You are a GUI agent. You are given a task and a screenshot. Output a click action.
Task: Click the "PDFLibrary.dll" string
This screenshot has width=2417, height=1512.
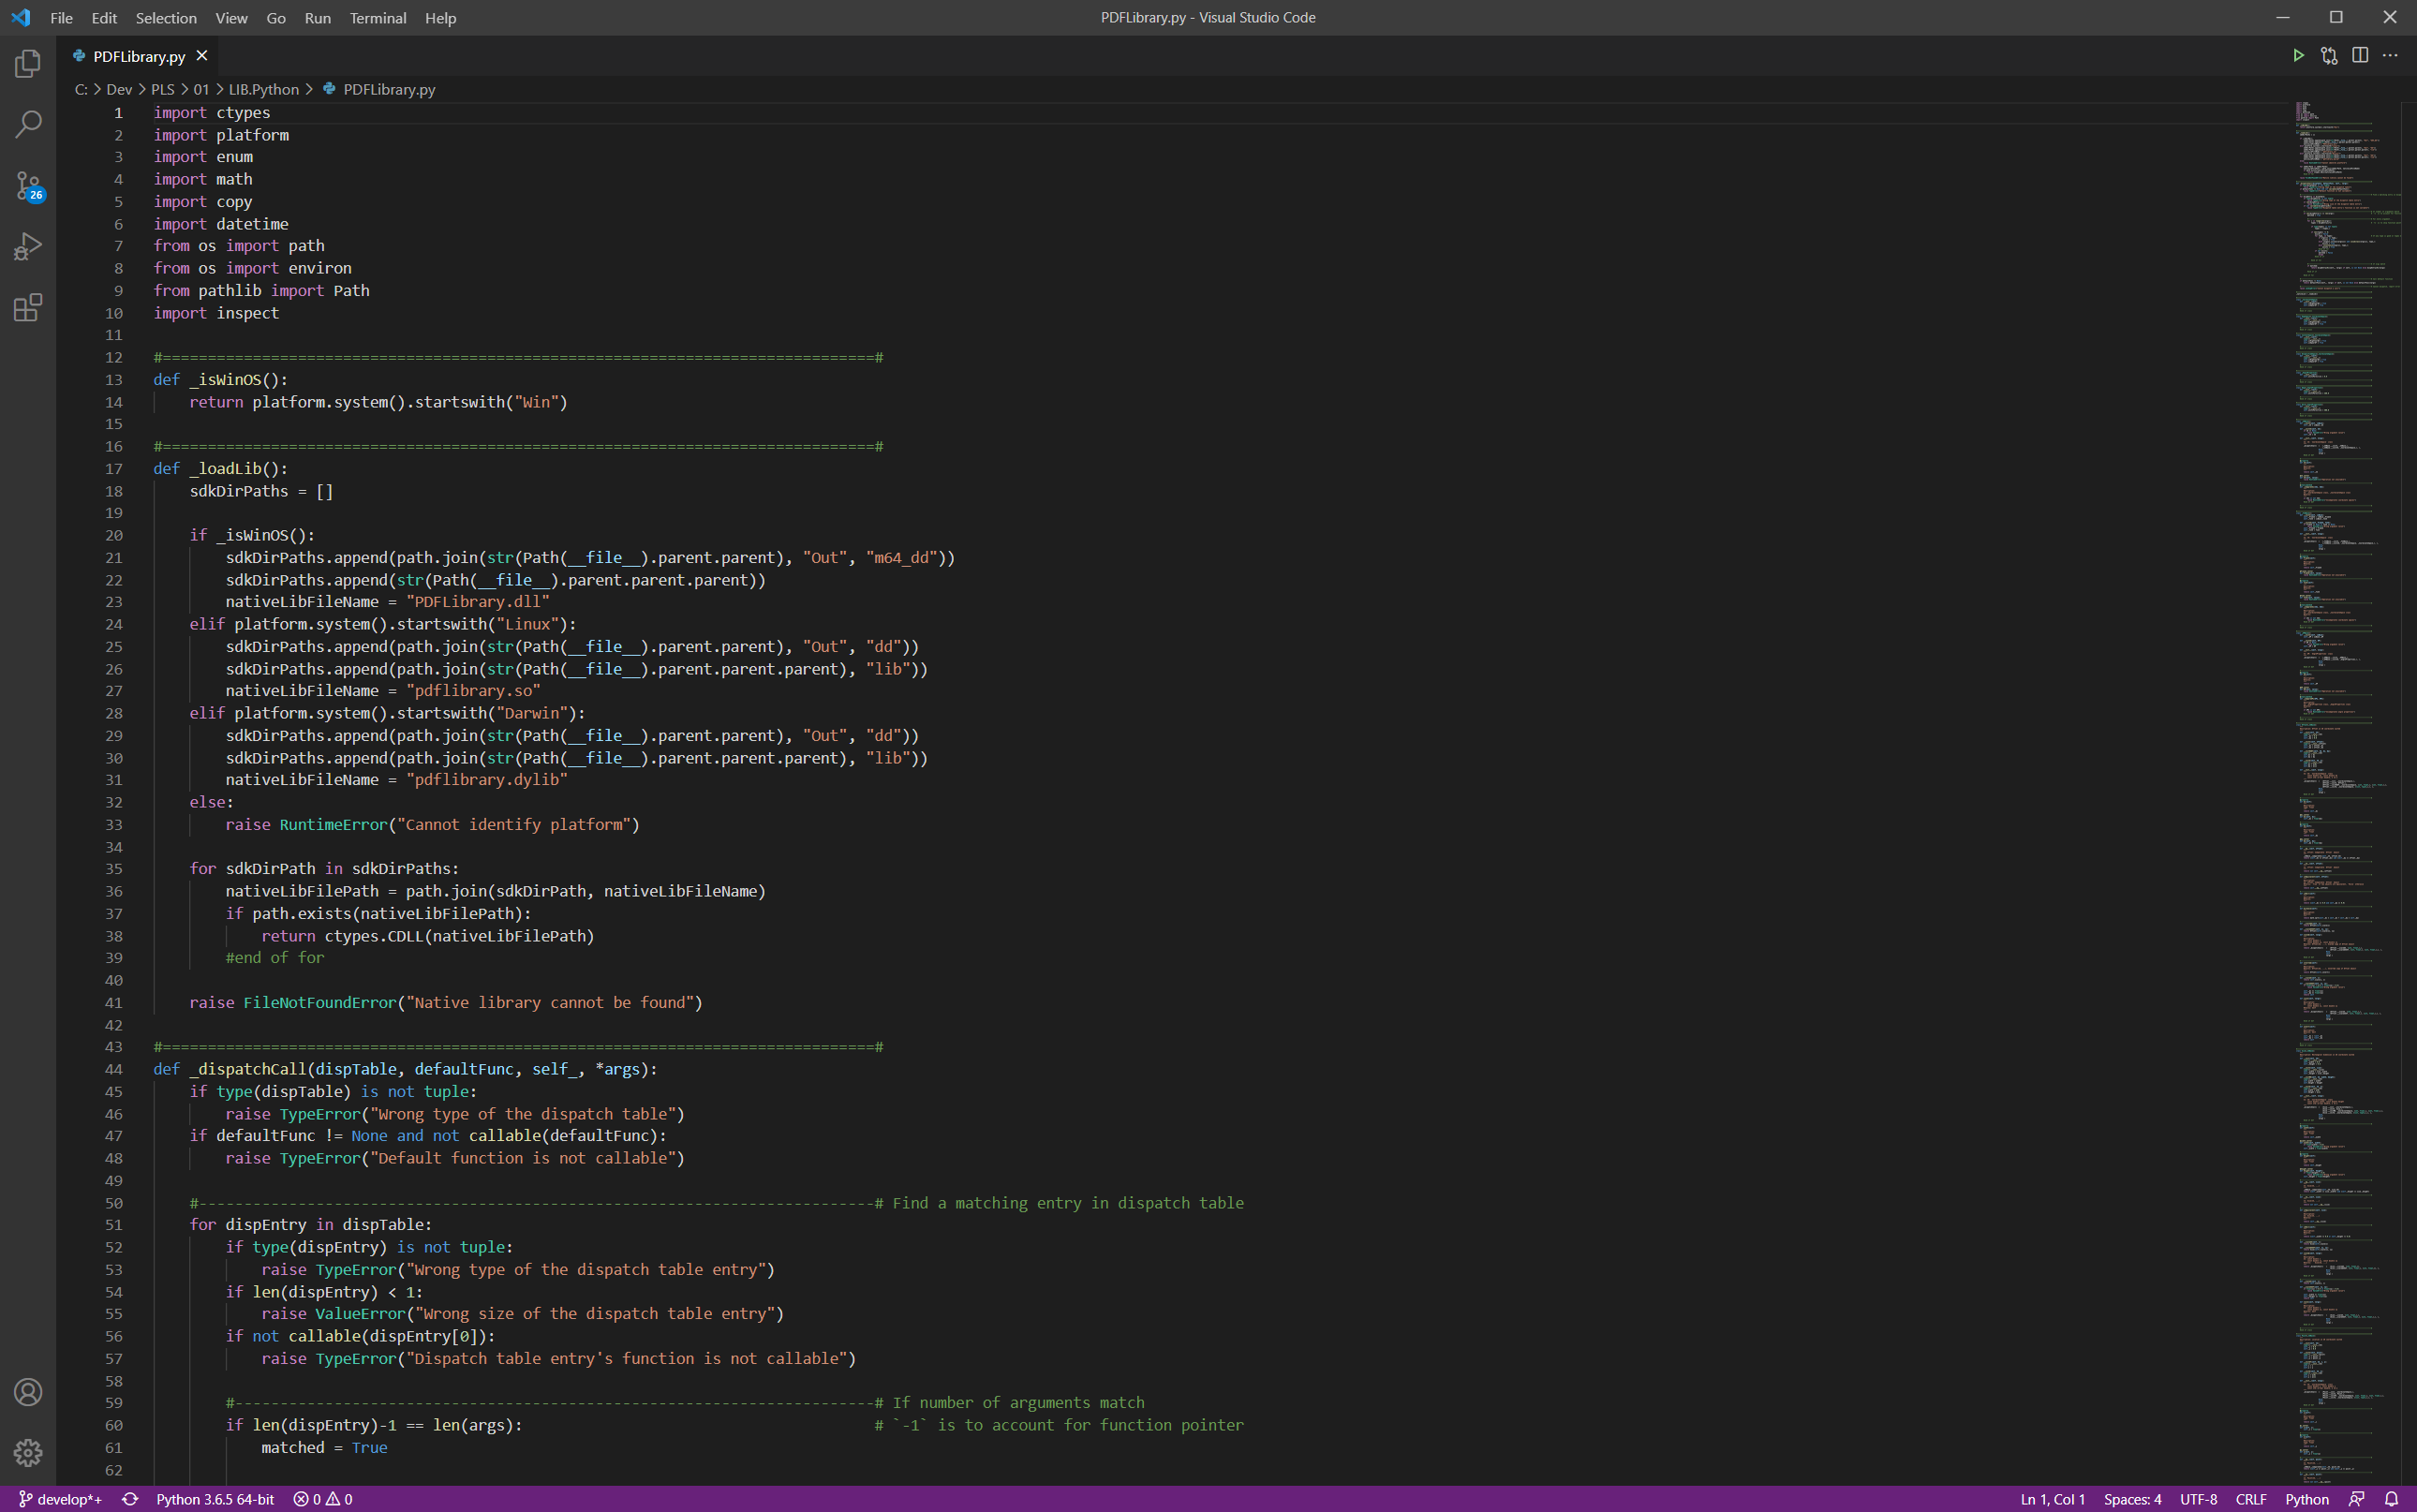[478, 602]
